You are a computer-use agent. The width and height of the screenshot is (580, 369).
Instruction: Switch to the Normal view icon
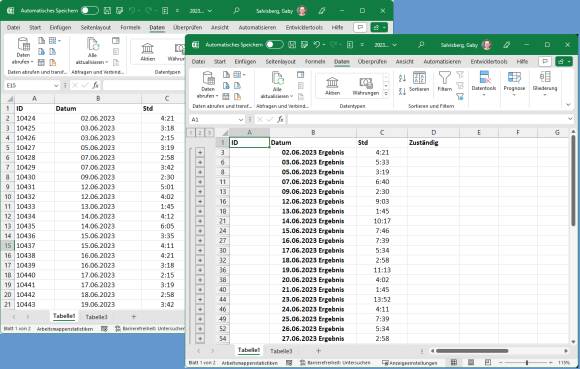point(454,363)
